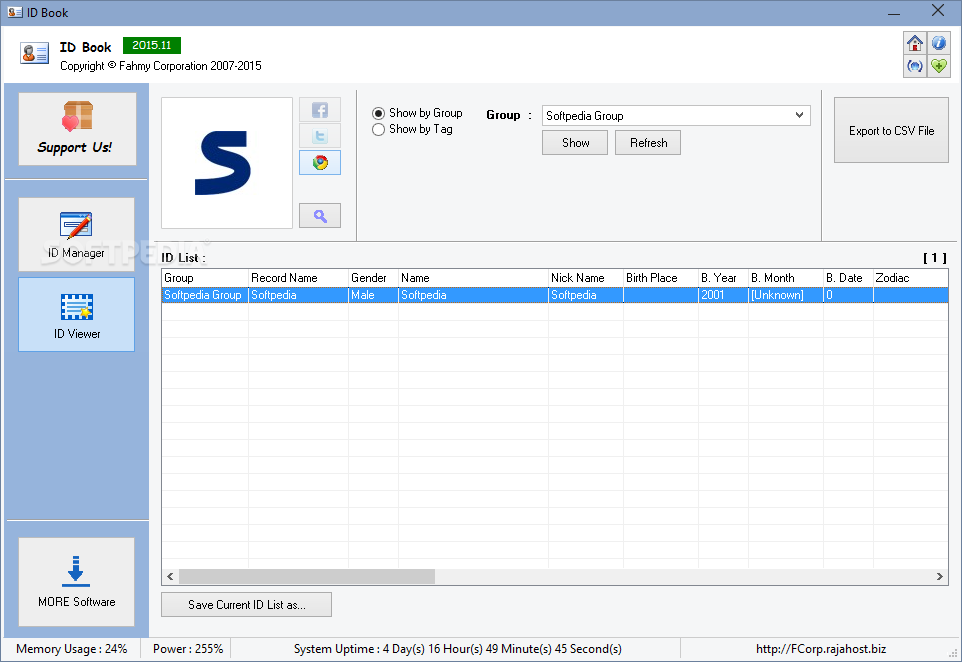Click the System Uptime status entry
The image size is (962, 662).
point(458,649)
